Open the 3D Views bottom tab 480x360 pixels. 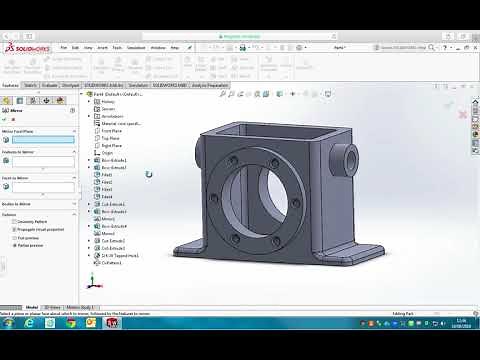(52, 307)
